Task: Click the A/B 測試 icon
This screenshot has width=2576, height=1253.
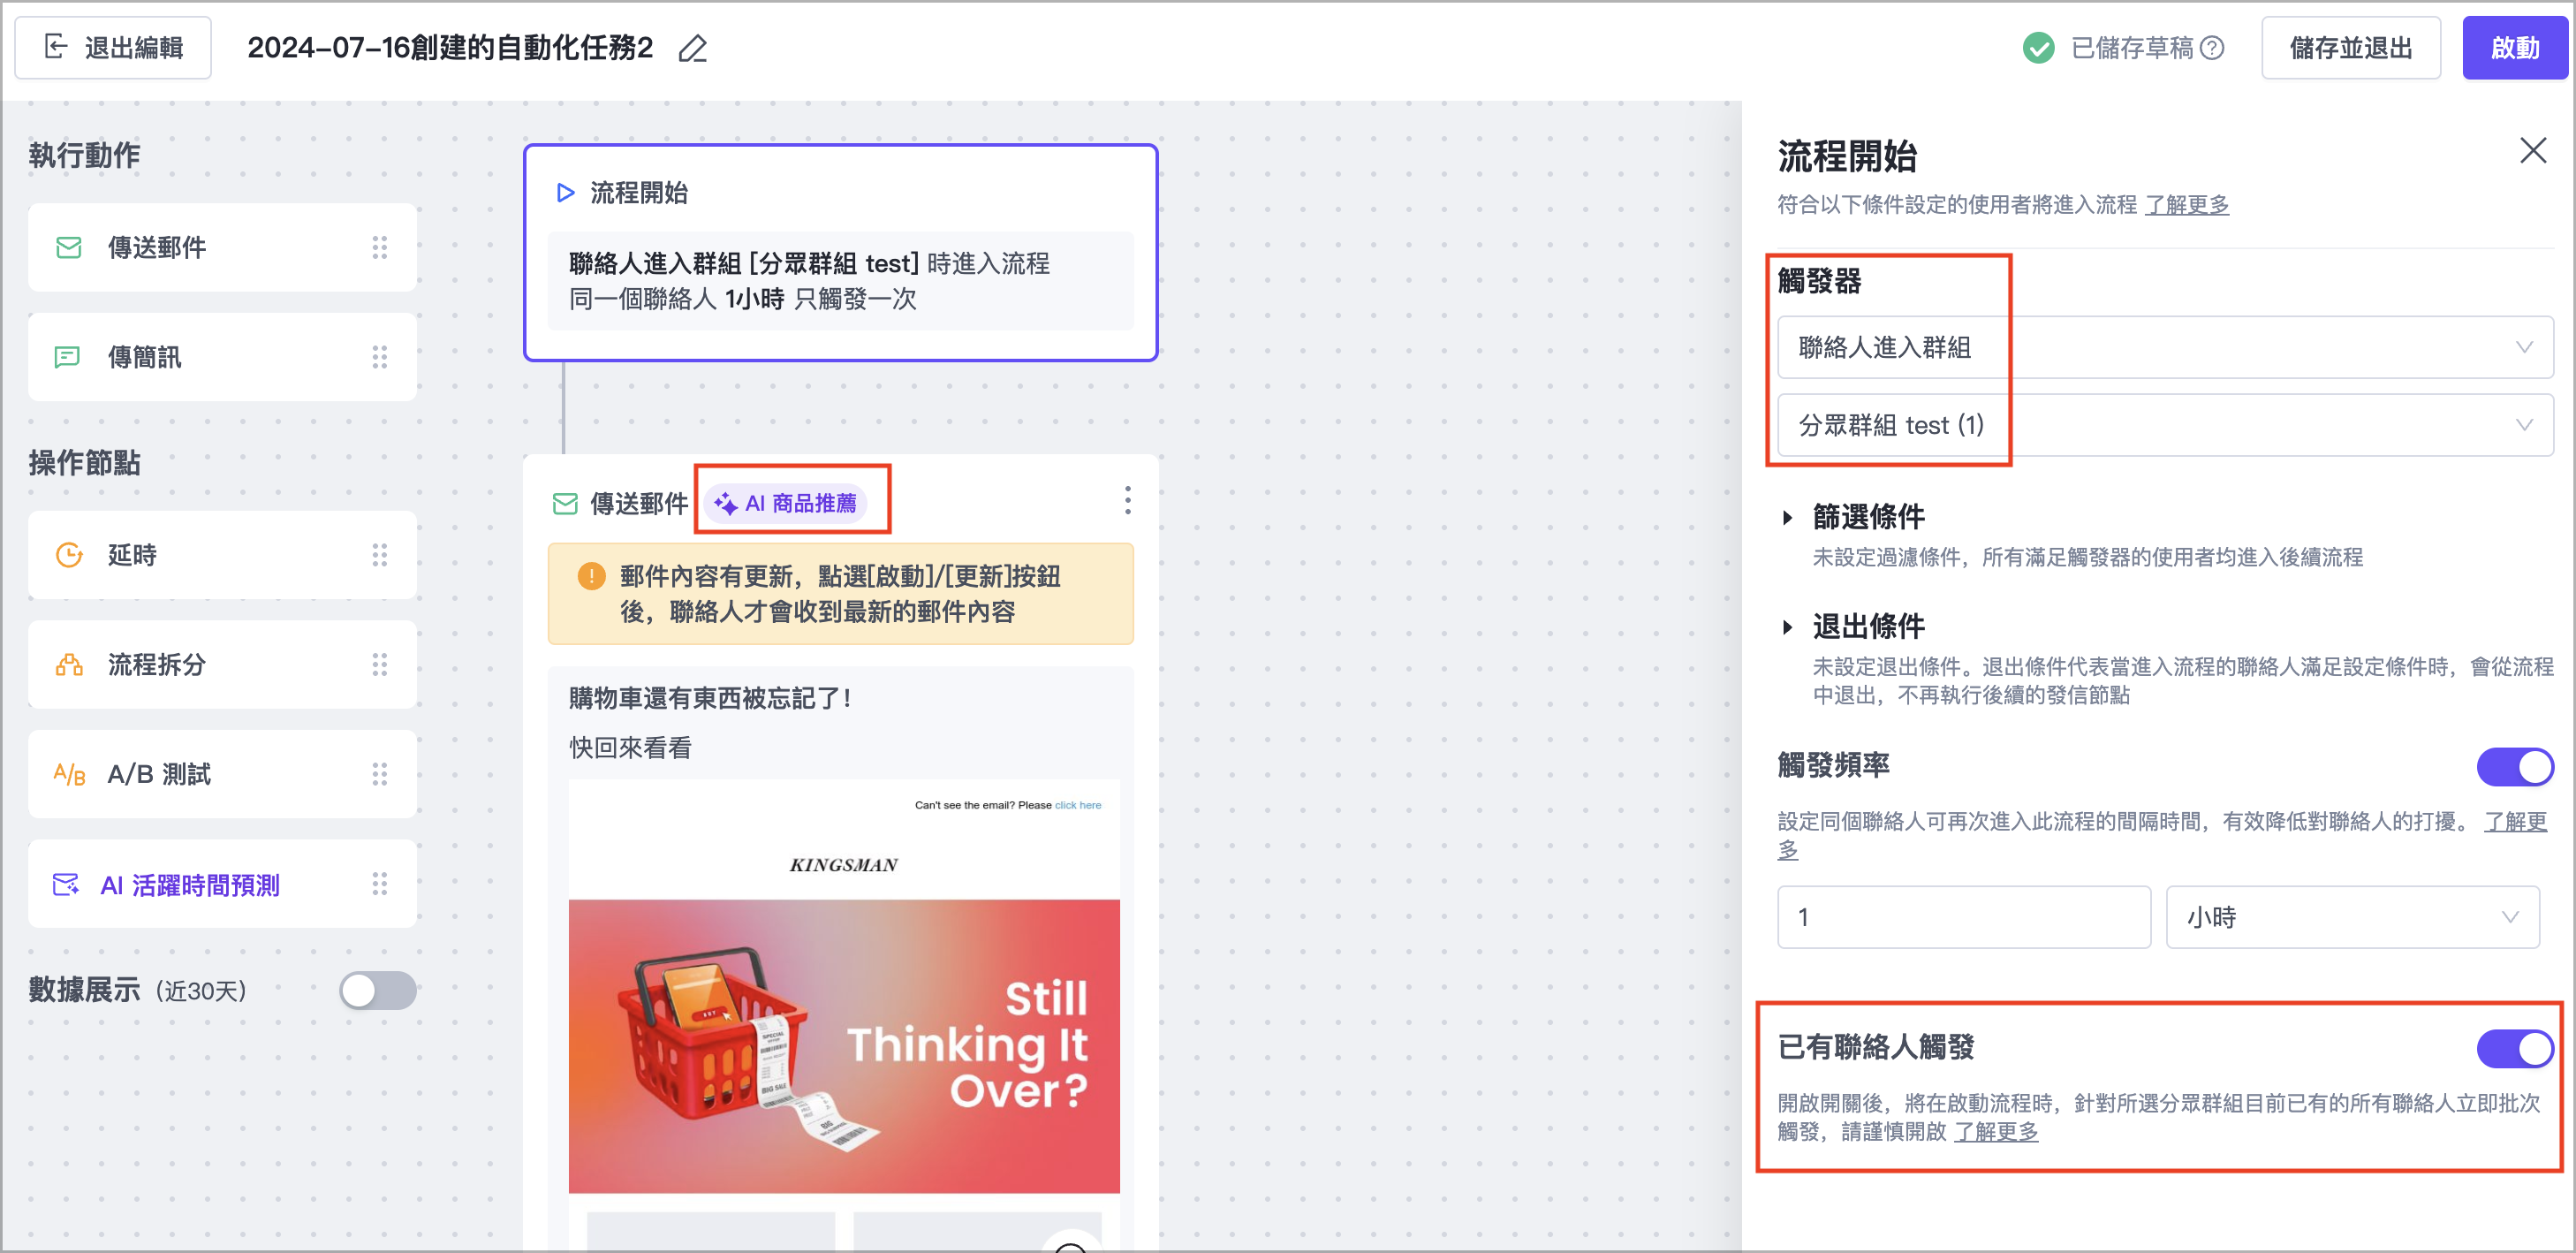Action: [69, 774]
